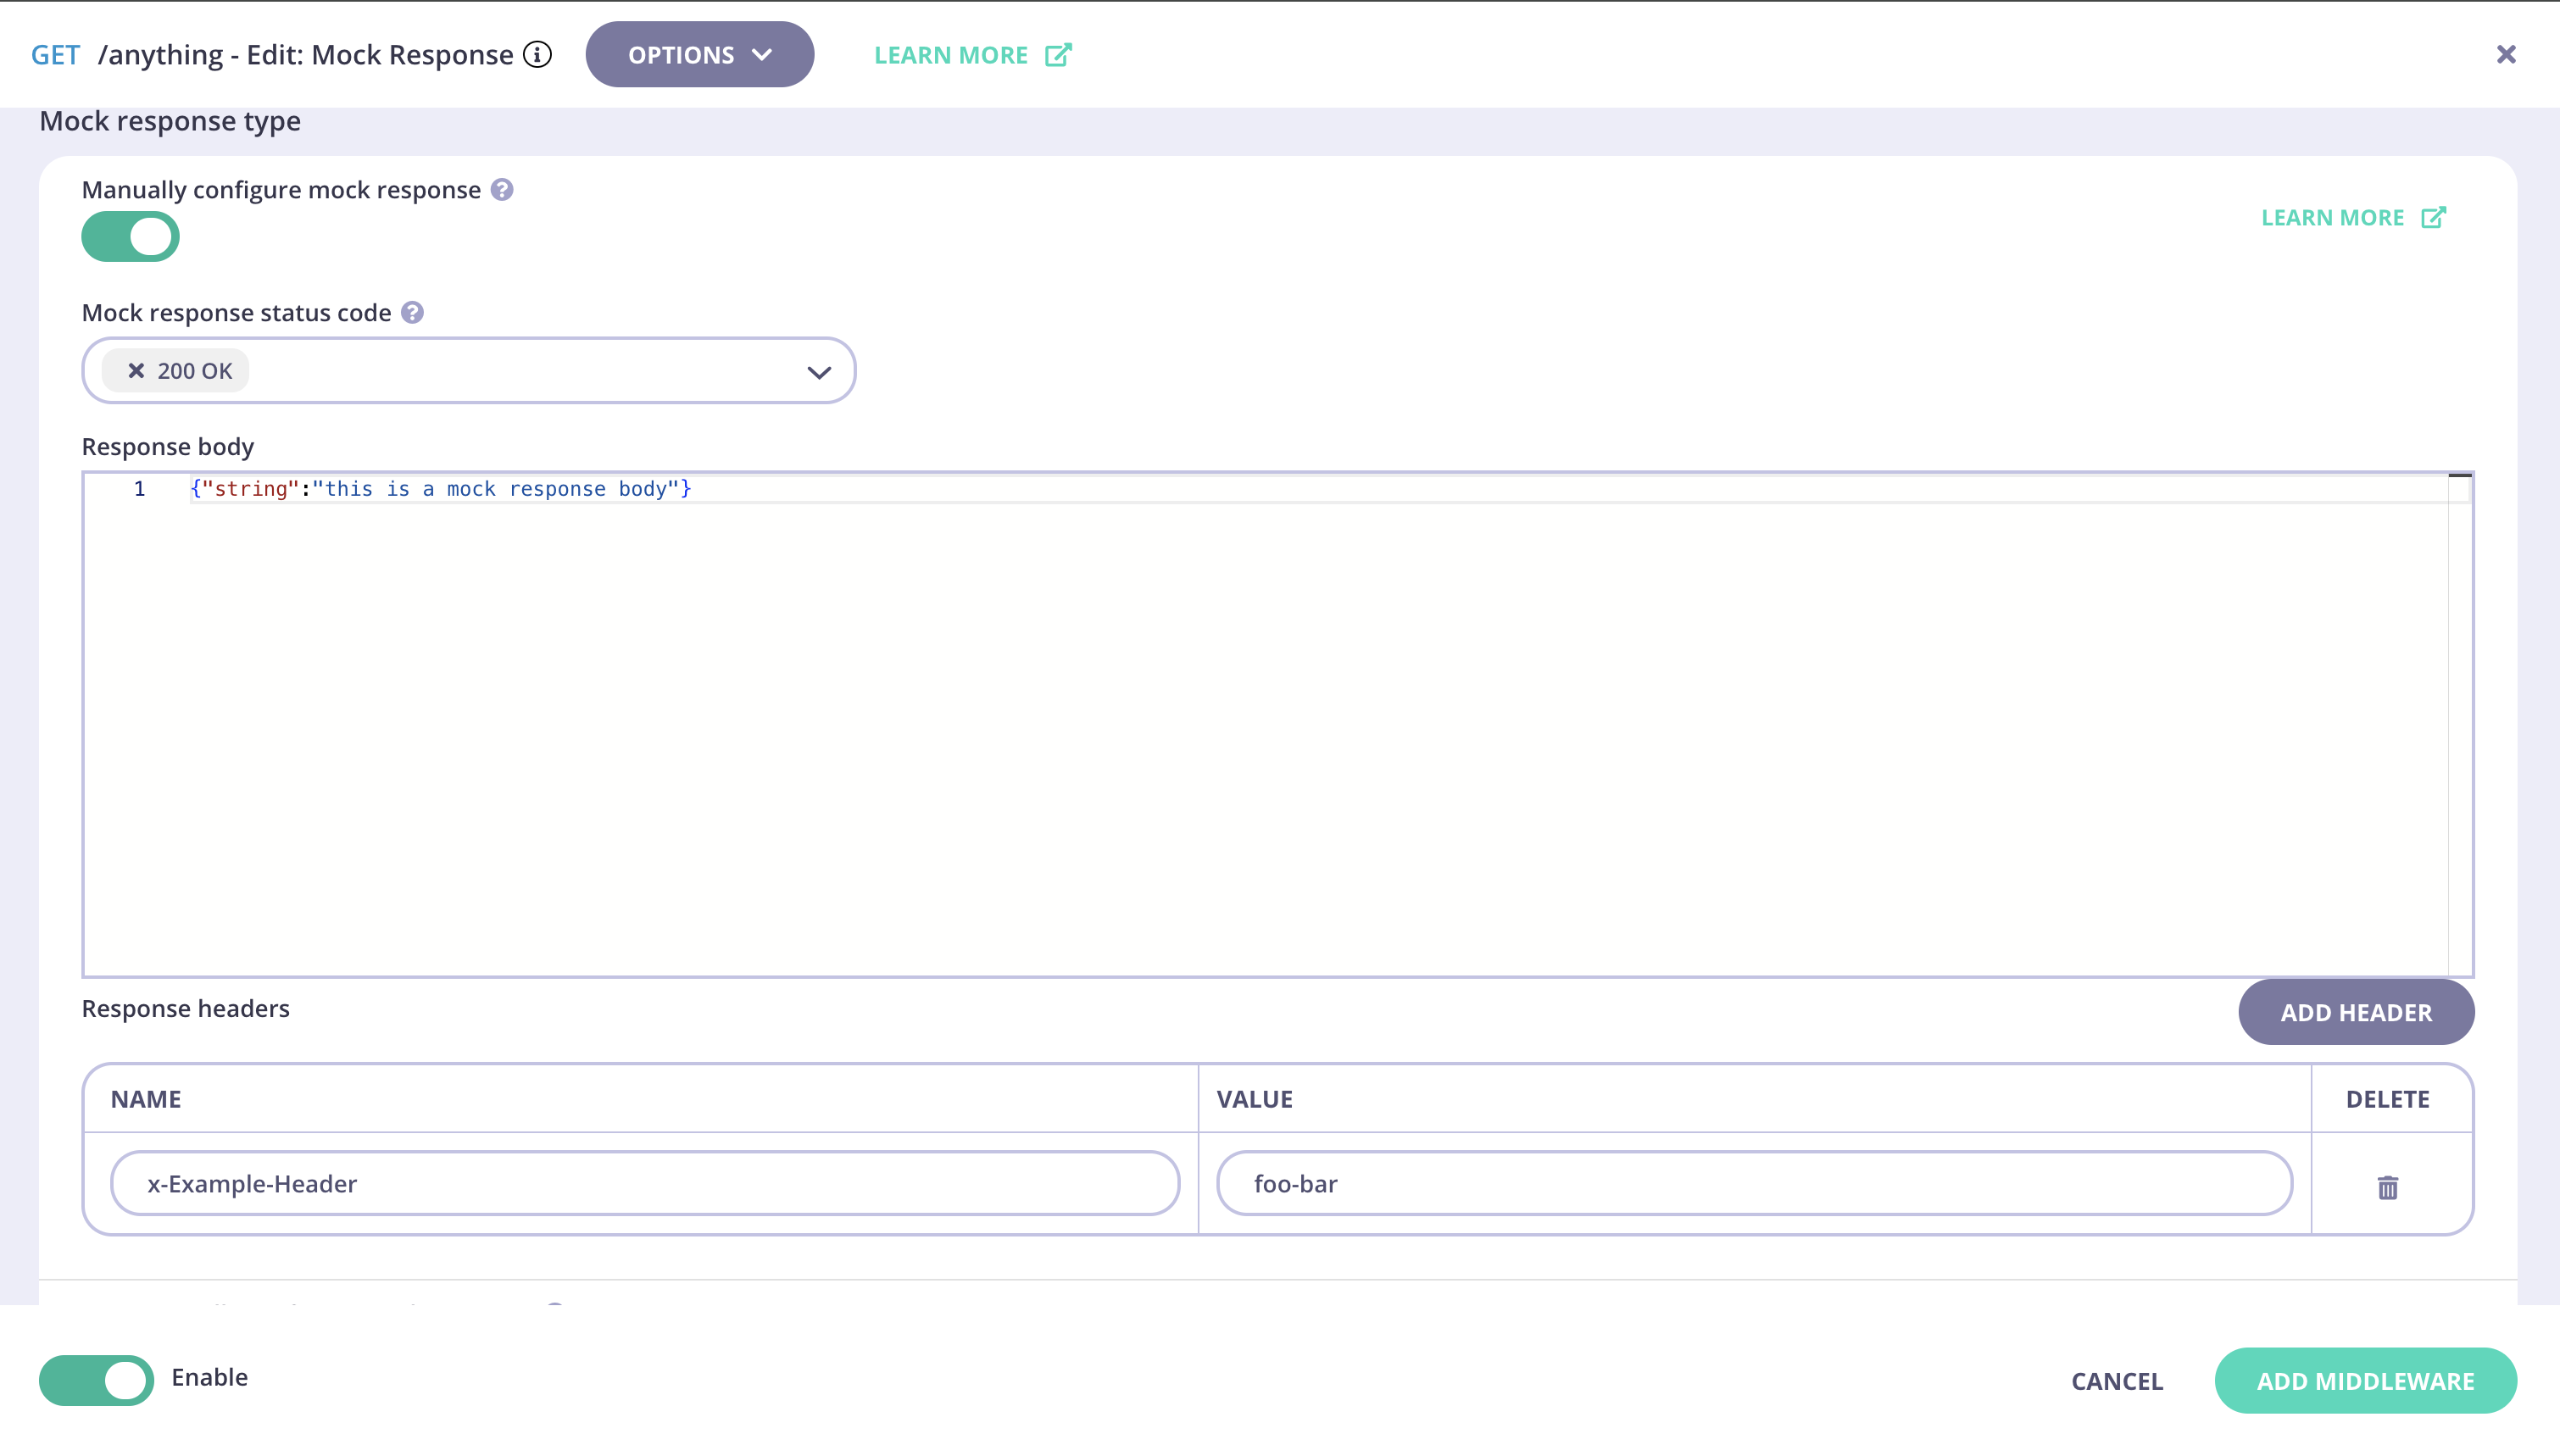Expand the OPTIONS dropdown
The height and width of the screenshot is (1456, 2560).
coord(699,55)
